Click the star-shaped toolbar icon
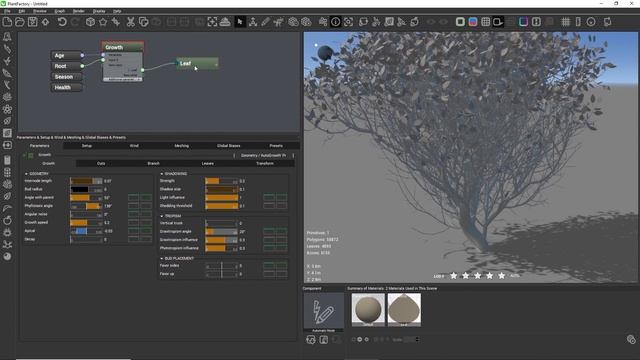Viewport: 640px width, 360px height. (x=103, y=22)
